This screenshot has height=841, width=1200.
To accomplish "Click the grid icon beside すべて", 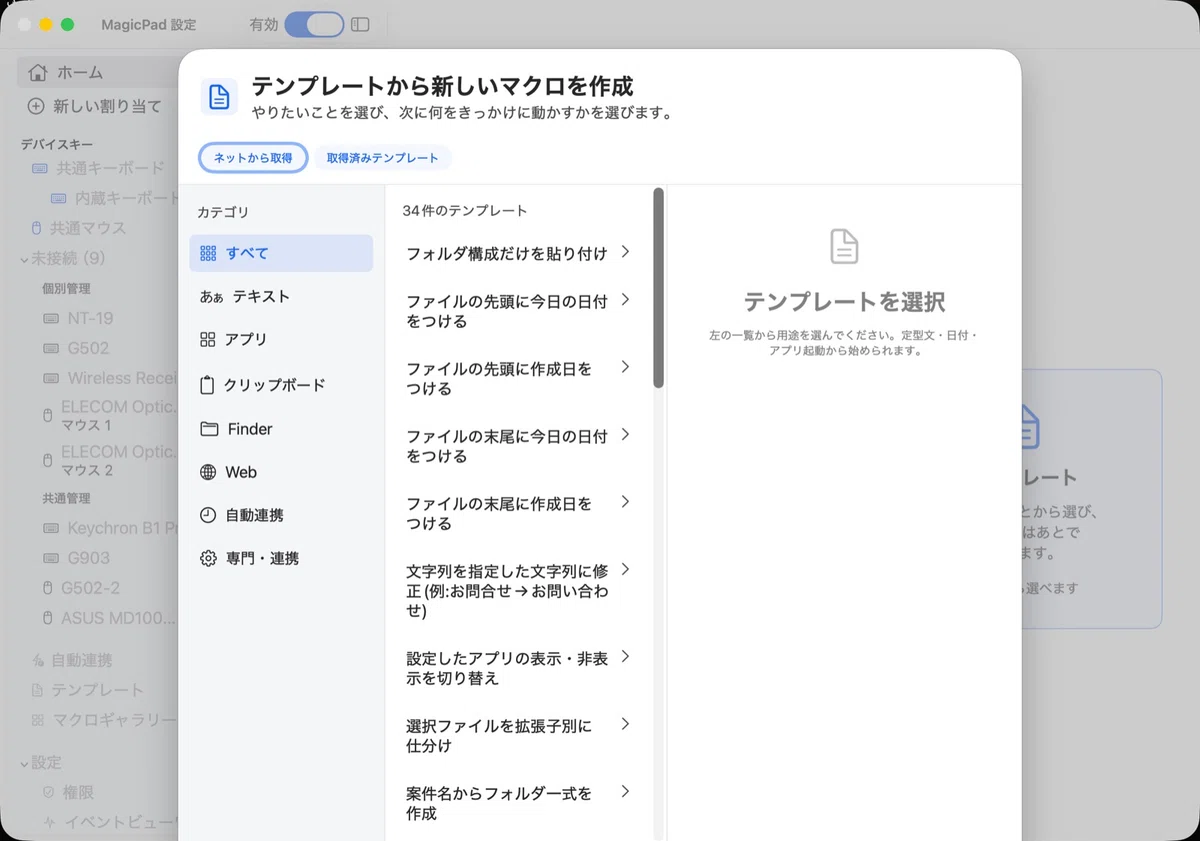I will pyautogui.click(x=208, y=253).
